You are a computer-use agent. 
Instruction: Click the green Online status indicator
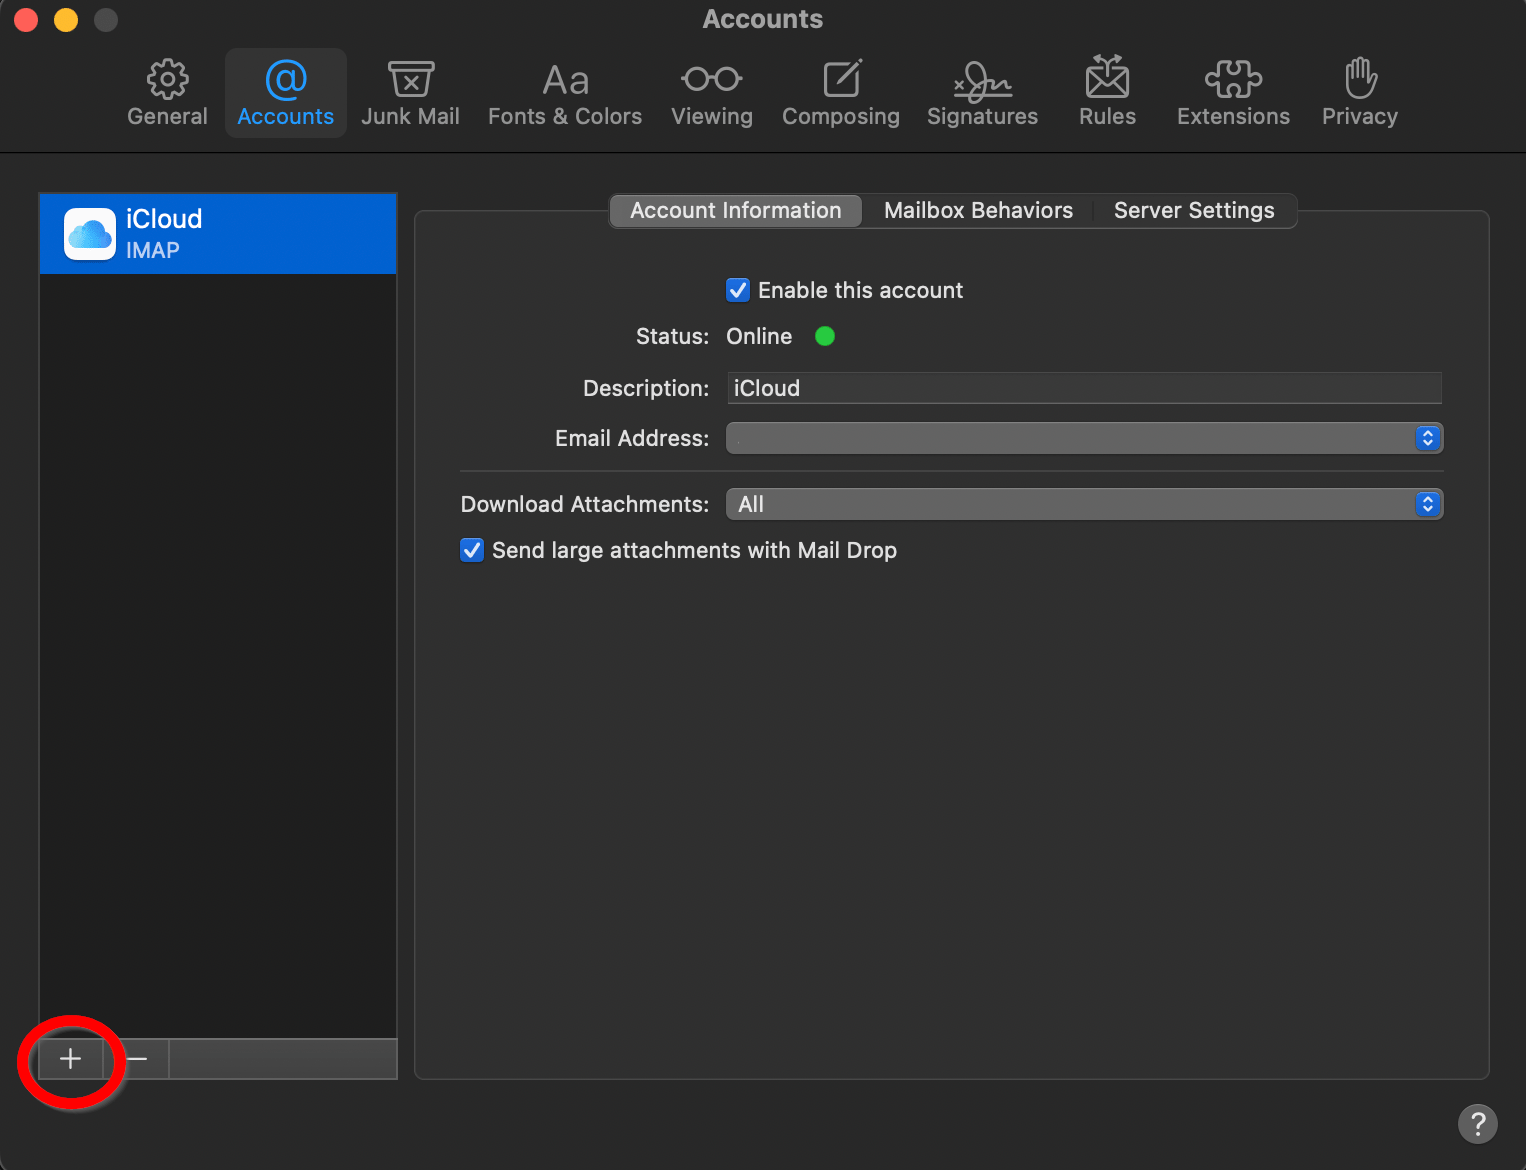(x=825, y=336)
